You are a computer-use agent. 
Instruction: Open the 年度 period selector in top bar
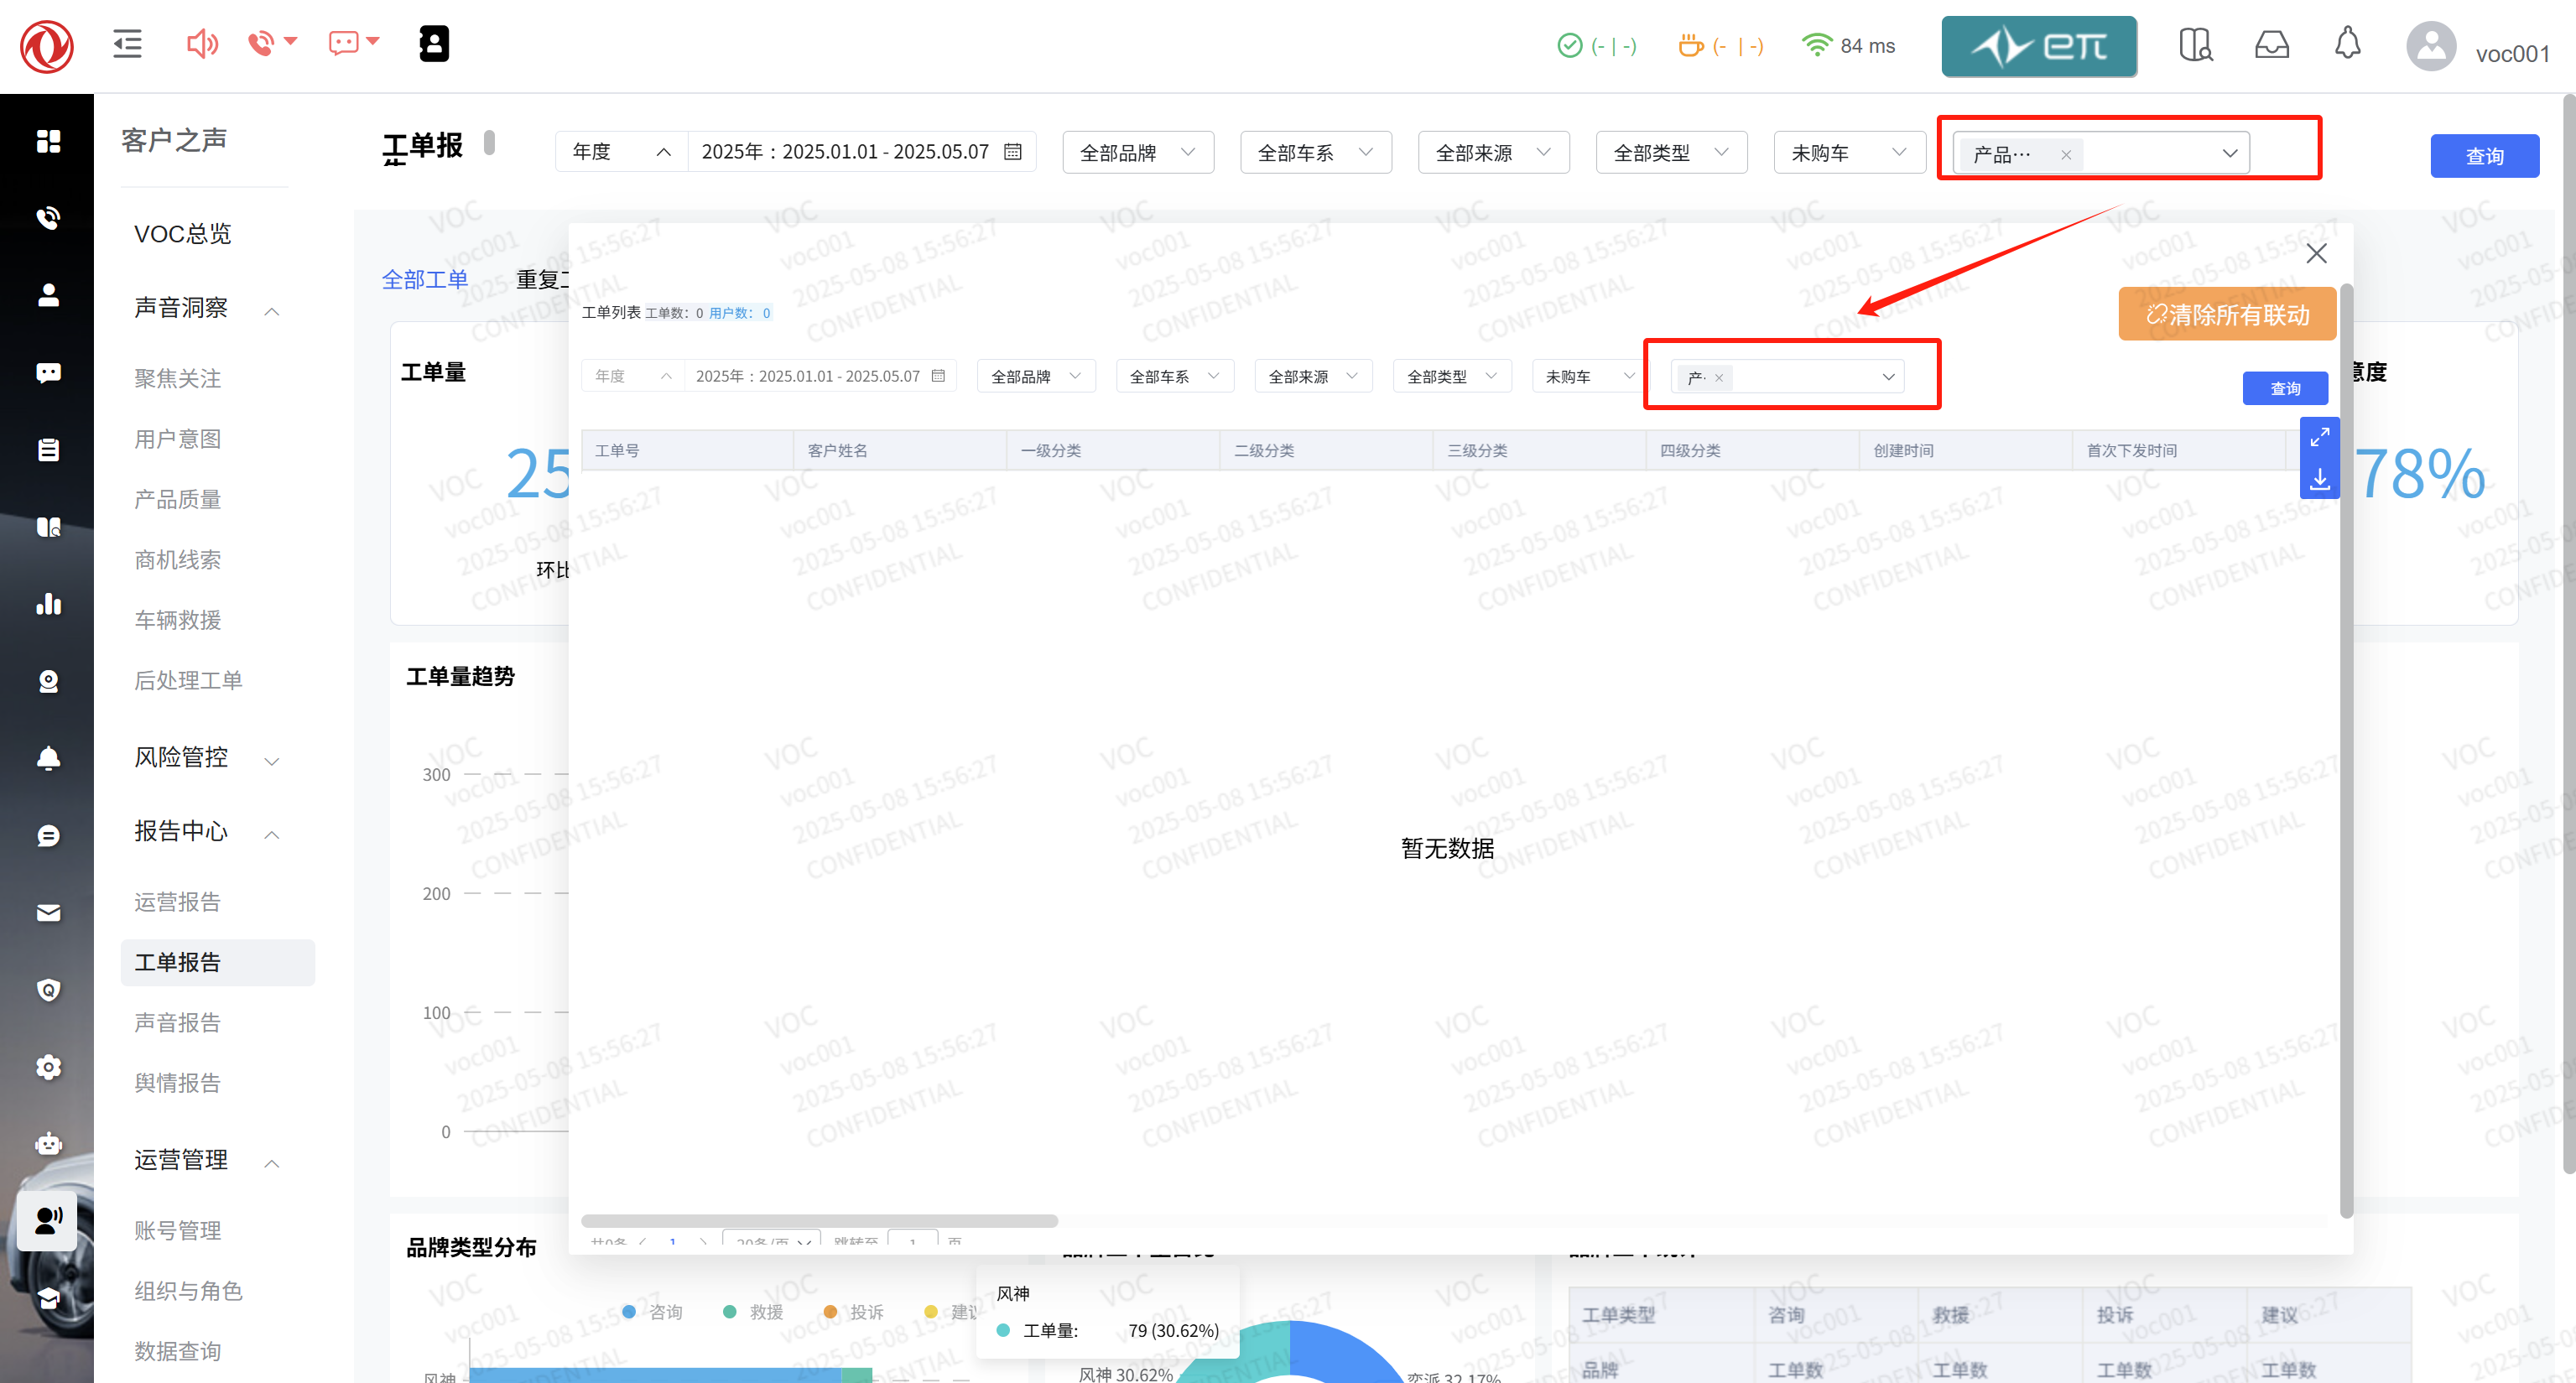point(621,152)
